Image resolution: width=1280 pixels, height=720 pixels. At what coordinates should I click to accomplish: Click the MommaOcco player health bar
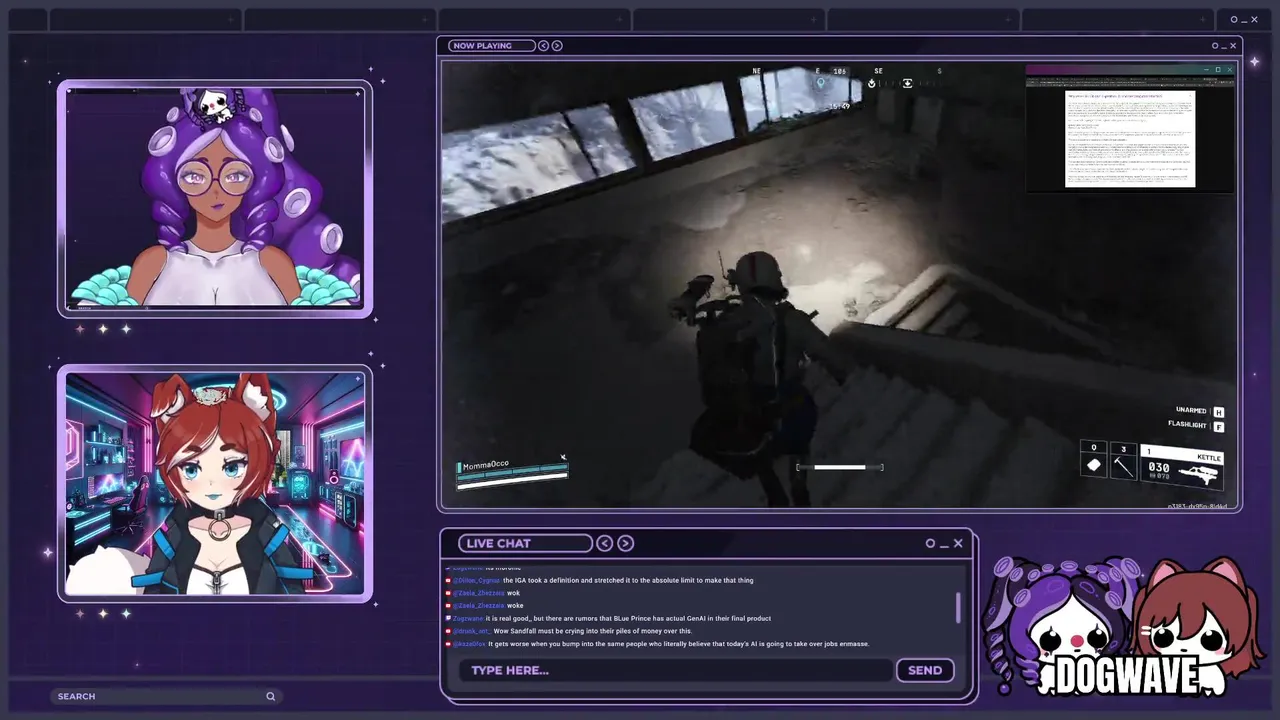(x=513, y=476)
